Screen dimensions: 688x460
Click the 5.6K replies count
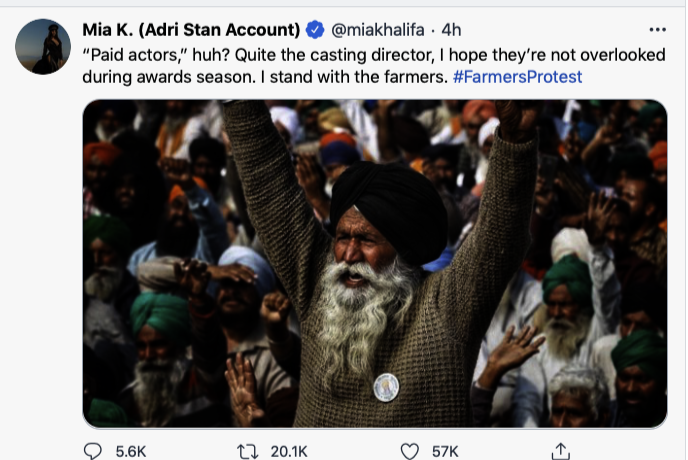pyautogui.click(x=130, y=451)
